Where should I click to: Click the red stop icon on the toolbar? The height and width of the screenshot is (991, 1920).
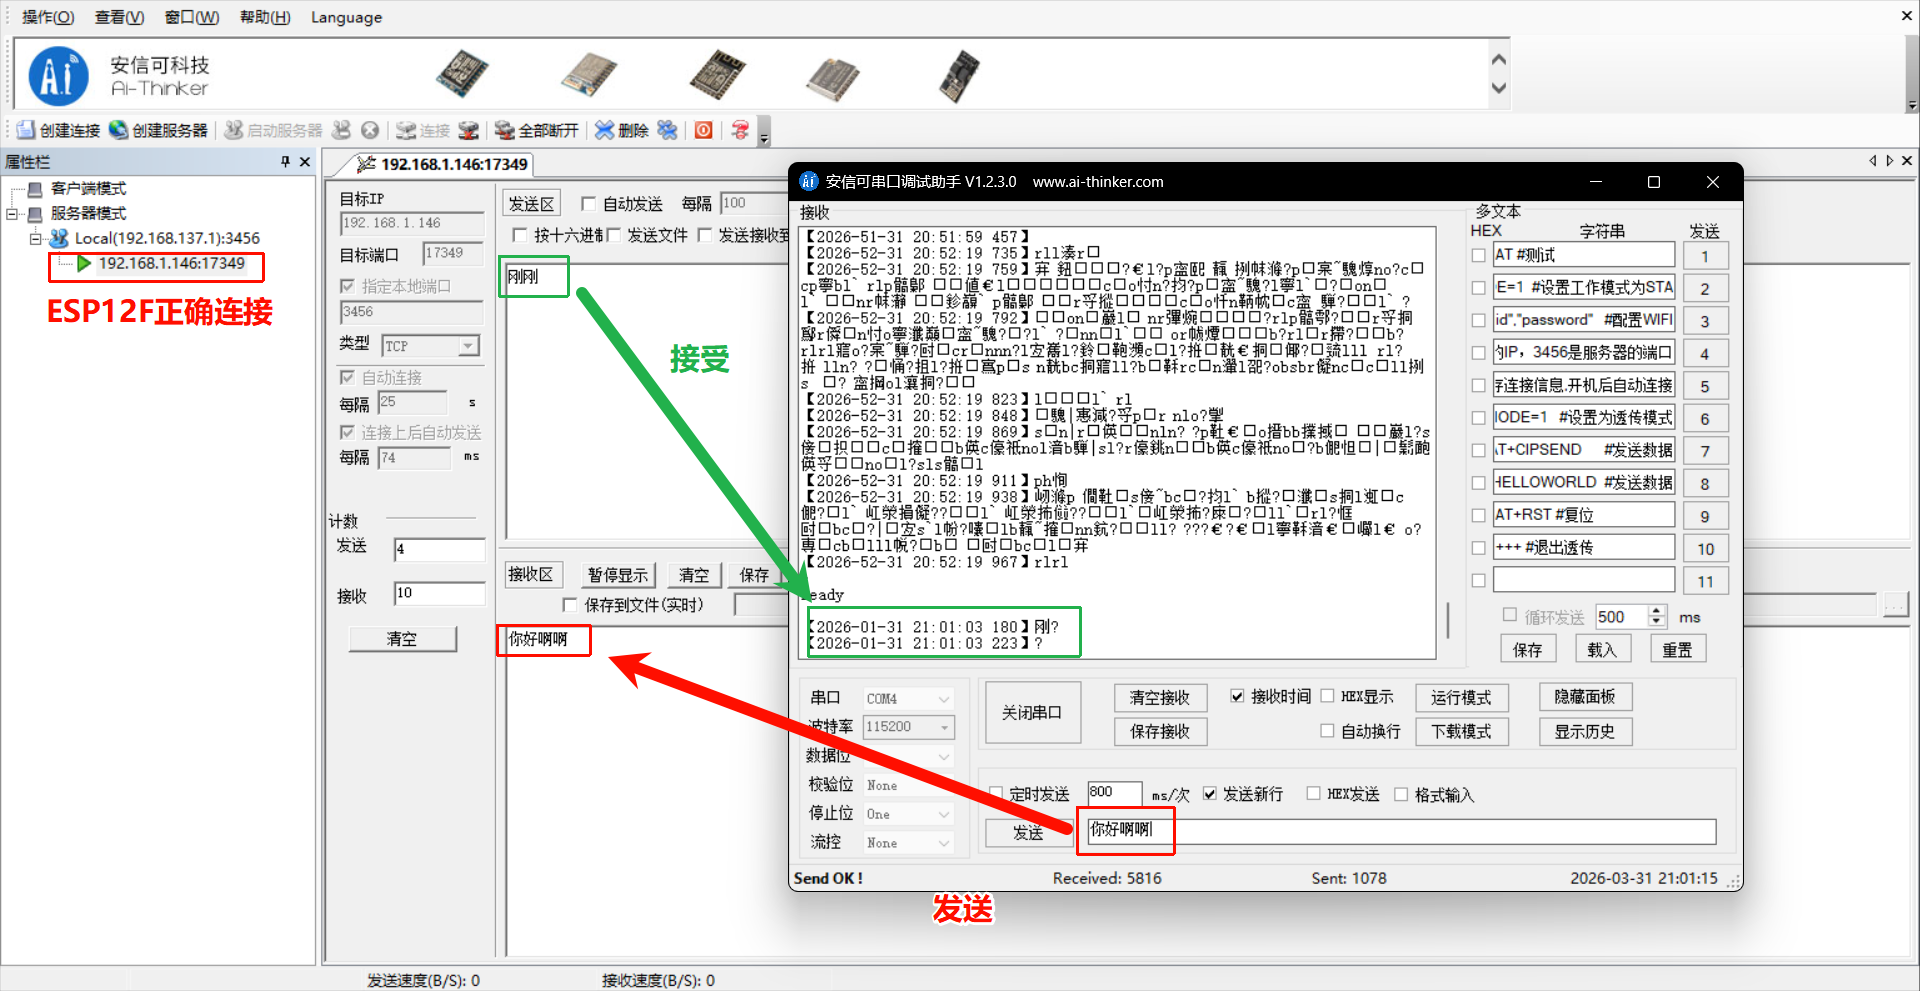click(x=702, y=130)
